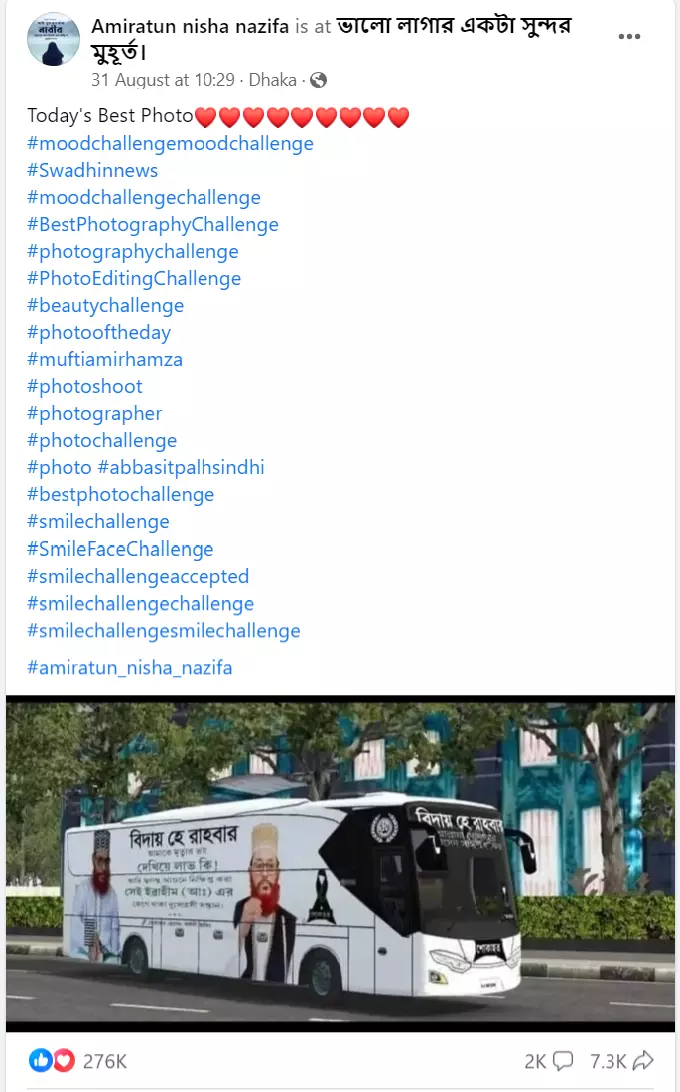
Task: Click the public globe privacy icon
Action: pos(318,80)
